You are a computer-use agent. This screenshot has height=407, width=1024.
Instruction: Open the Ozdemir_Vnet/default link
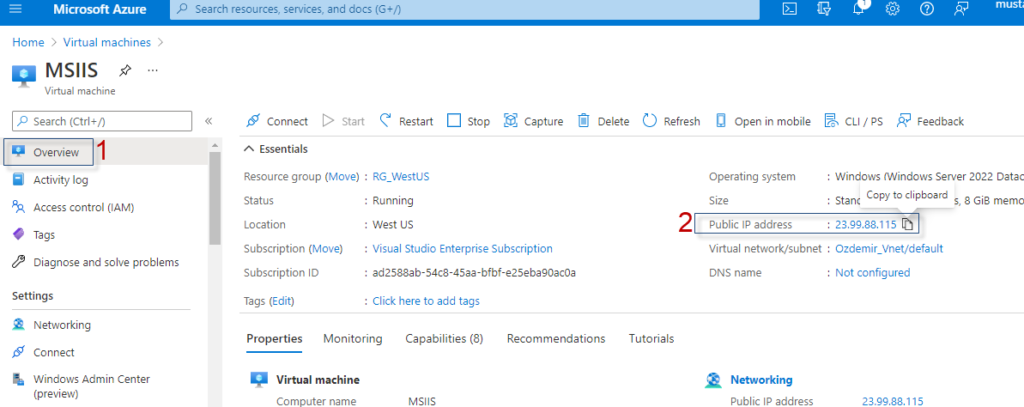coord(889,248)
